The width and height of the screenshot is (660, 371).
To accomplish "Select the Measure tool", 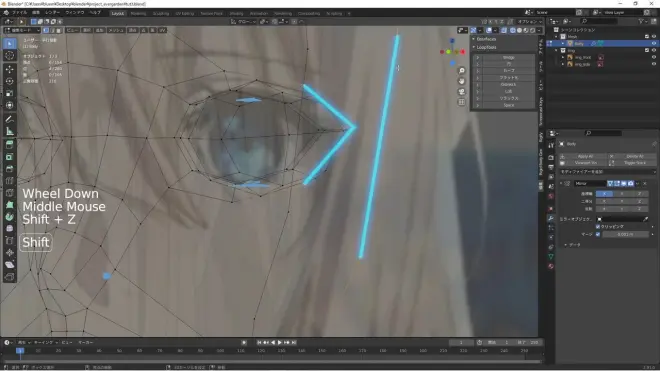I will (x=10, y=131).
